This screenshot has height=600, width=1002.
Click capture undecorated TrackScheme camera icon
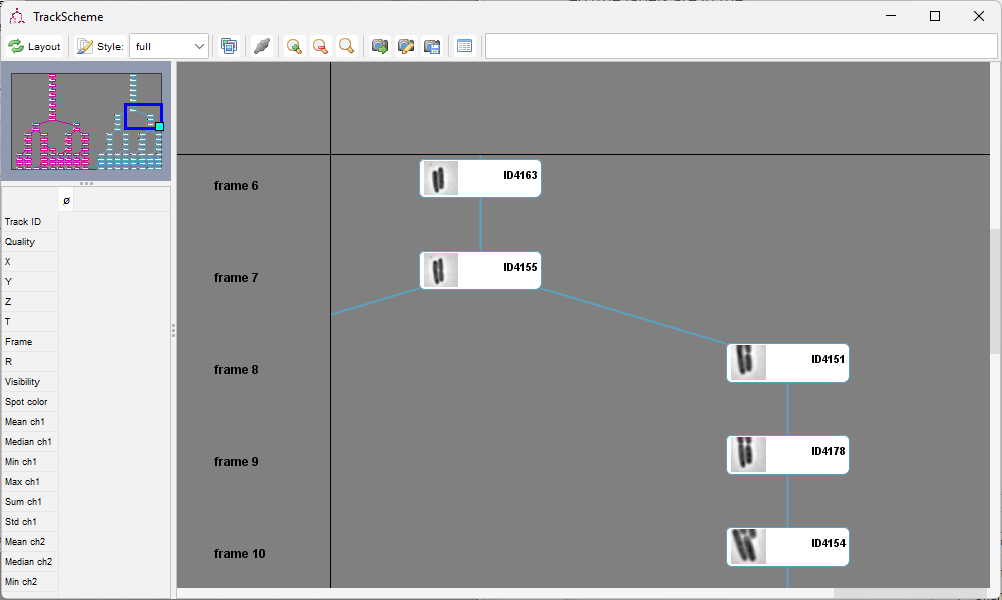(380, 47)
